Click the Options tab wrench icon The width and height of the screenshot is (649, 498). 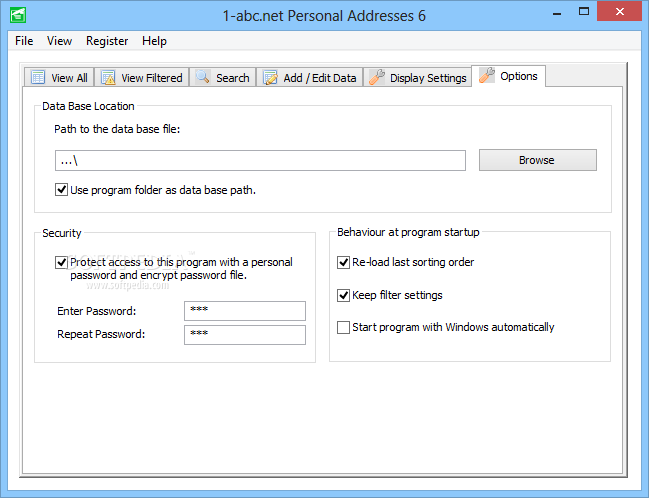(487, 75)
